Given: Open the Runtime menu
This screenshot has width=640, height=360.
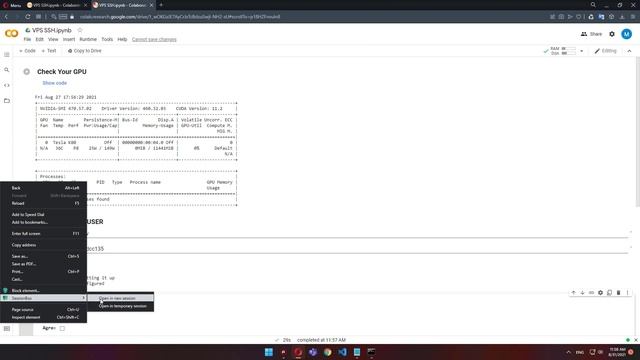Looking at the screenshot, I should [x=88, y=40].
